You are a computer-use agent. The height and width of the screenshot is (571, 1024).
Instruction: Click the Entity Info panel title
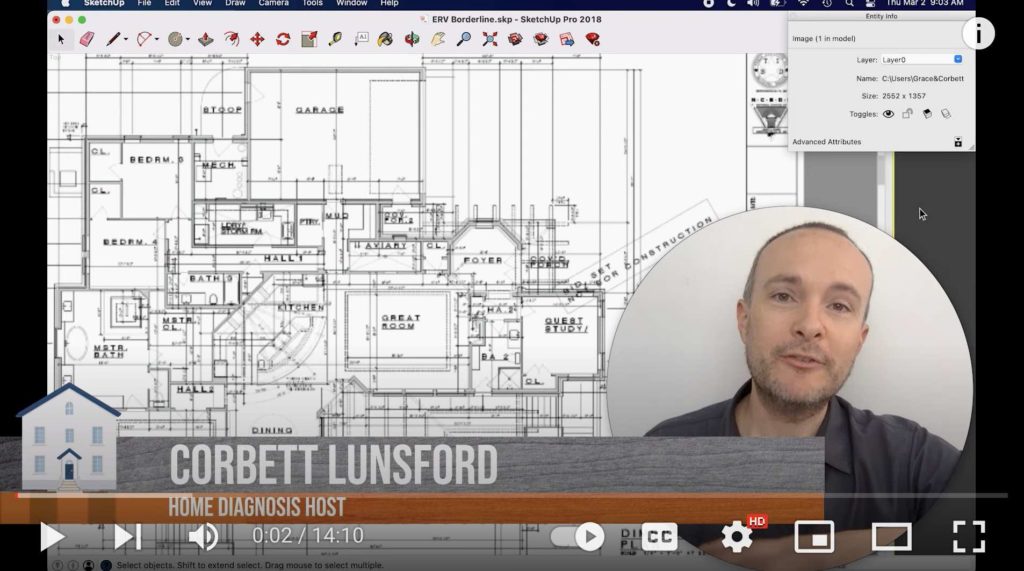click(881, 16)
